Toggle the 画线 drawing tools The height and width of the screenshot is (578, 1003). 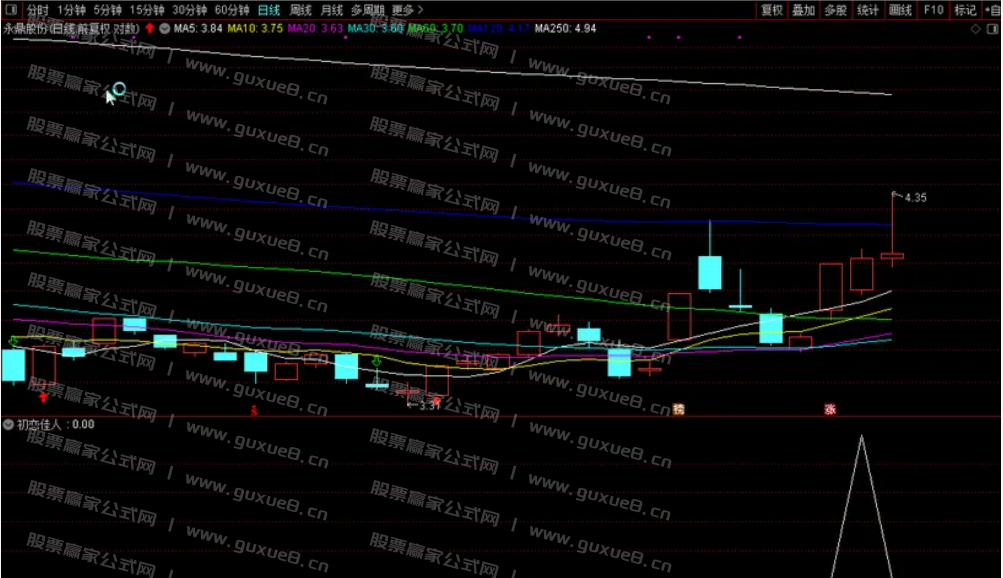(x=900, y=10)
